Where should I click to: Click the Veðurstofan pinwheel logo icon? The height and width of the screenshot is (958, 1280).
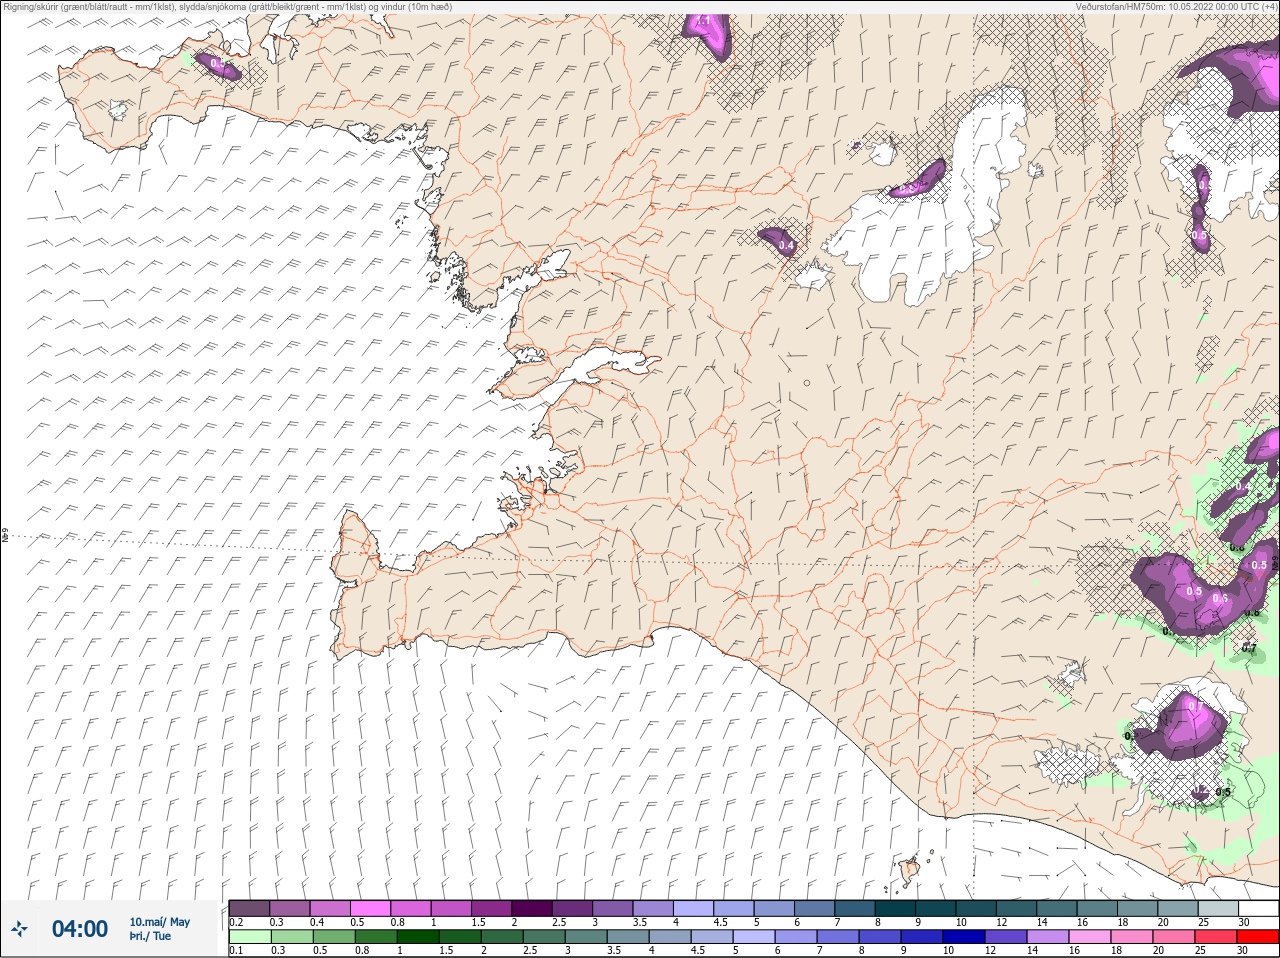pos(20,929)
